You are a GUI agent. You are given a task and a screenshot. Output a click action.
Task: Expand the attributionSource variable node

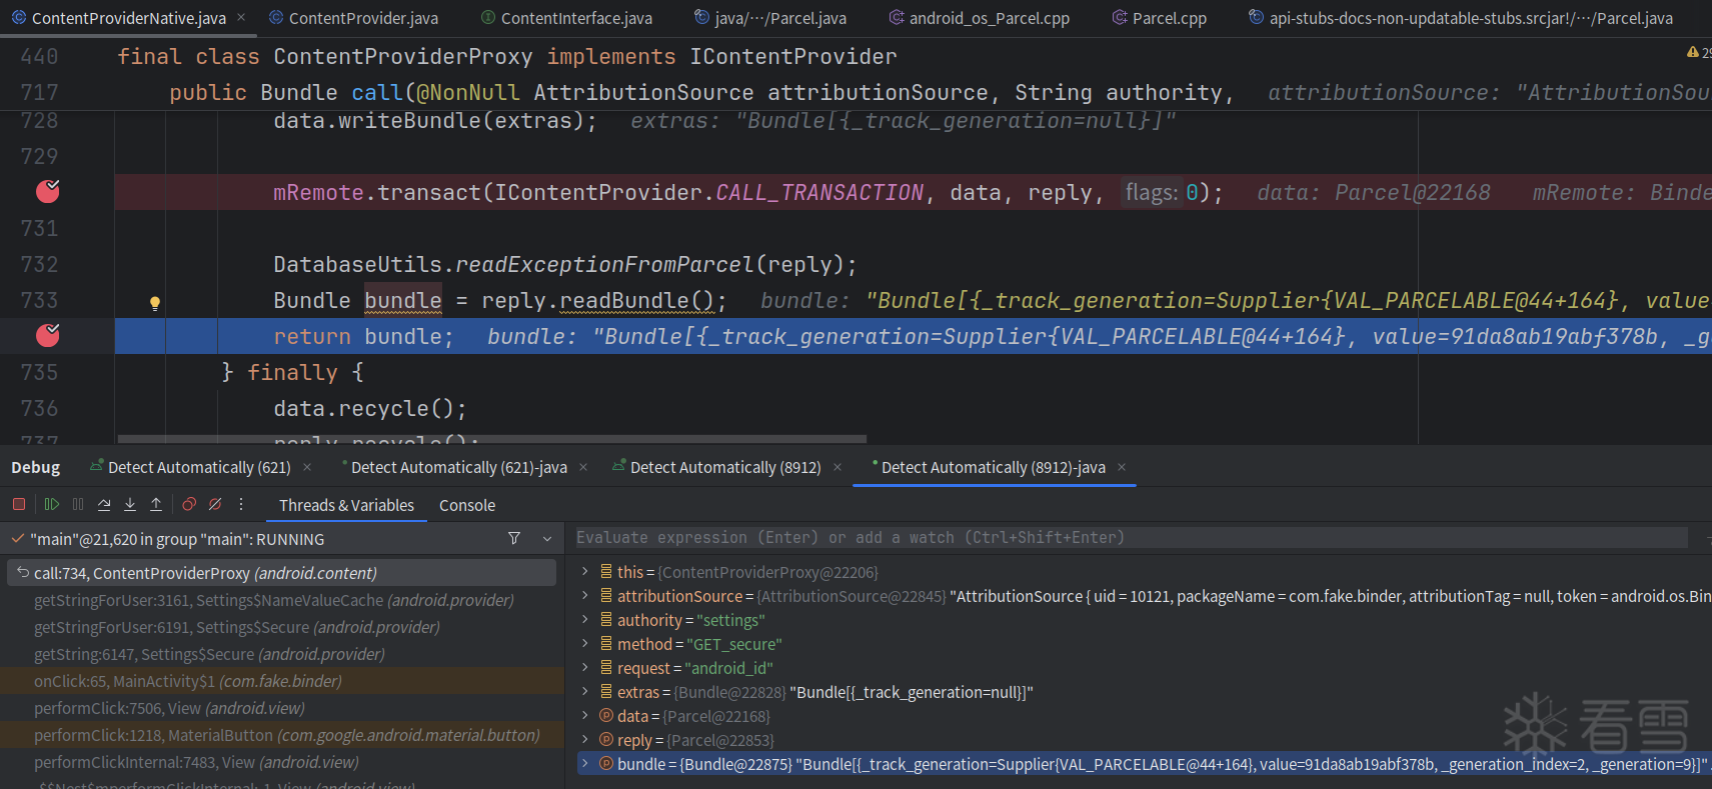(x=585, y=596)
